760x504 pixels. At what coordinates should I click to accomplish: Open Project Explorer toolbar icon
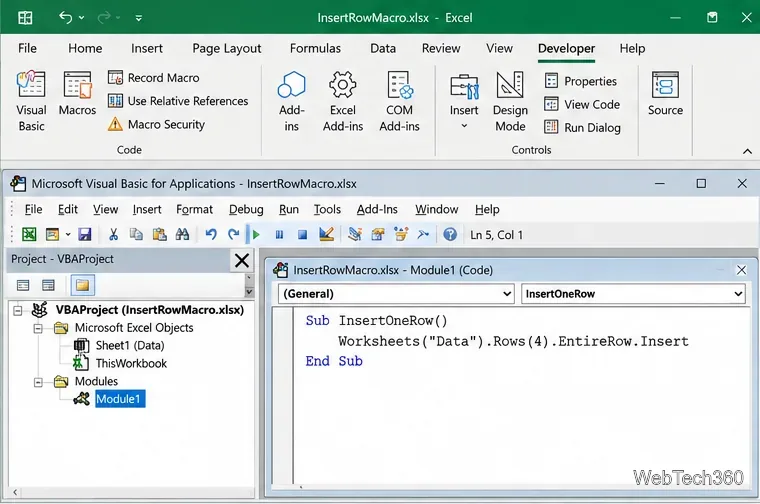click(355, 235)
